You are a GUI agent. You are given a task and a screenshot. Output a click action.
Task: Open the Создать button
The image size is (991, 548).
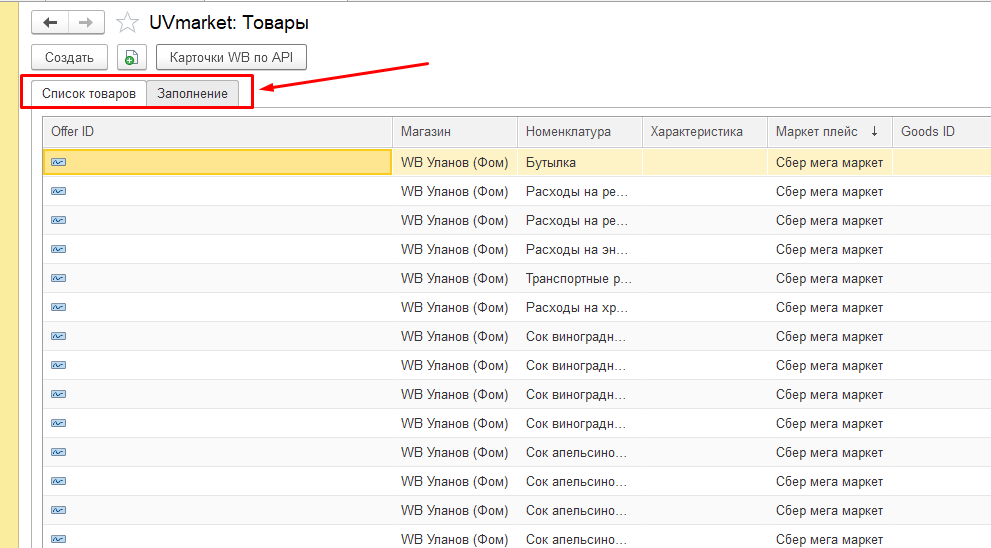coord(70,58)
